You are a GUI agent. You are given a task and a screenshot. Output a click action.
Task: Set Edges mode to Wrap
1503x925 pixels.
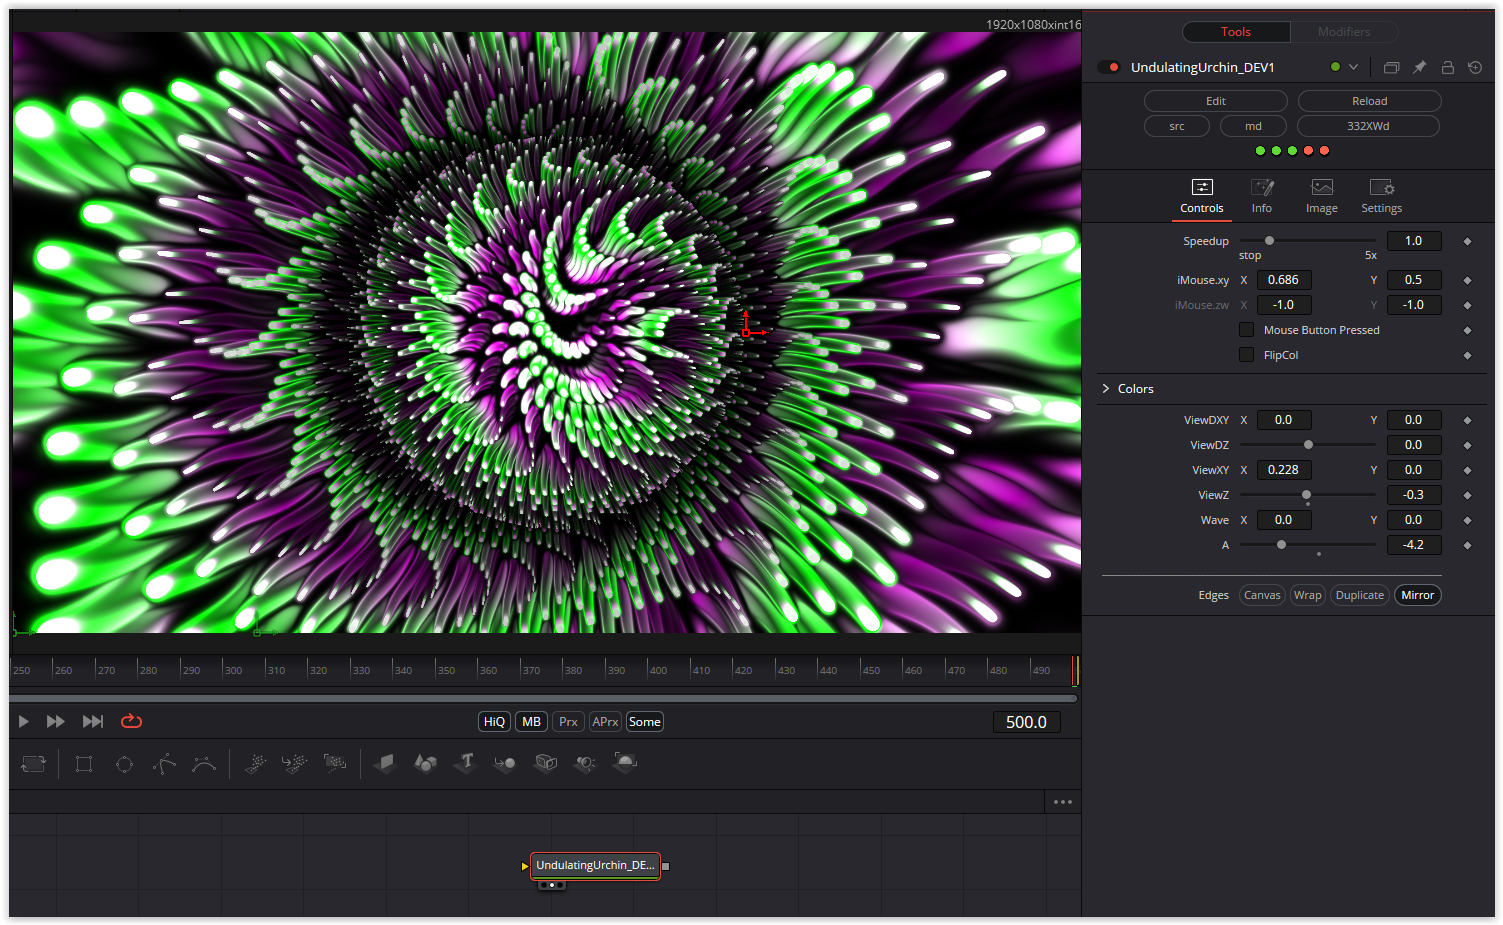(x=1307, y=595)
